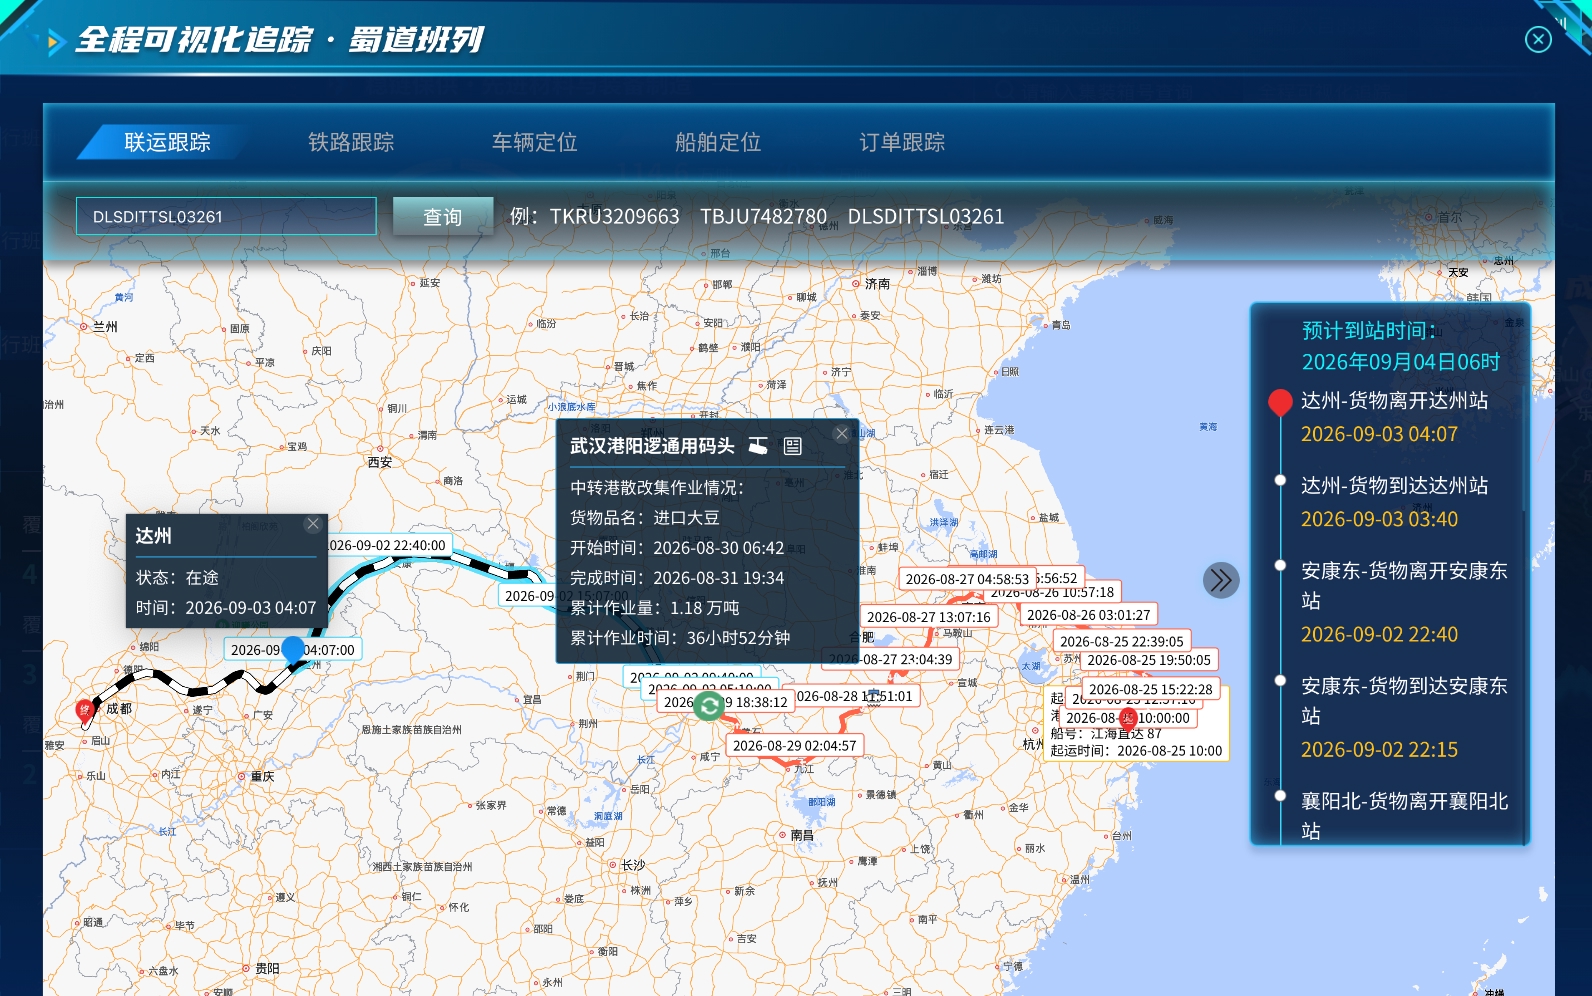Switch to the 车辆定位 tab
Screen dimensions: 1592x996
pyautogui.click(x=535, y=142)
